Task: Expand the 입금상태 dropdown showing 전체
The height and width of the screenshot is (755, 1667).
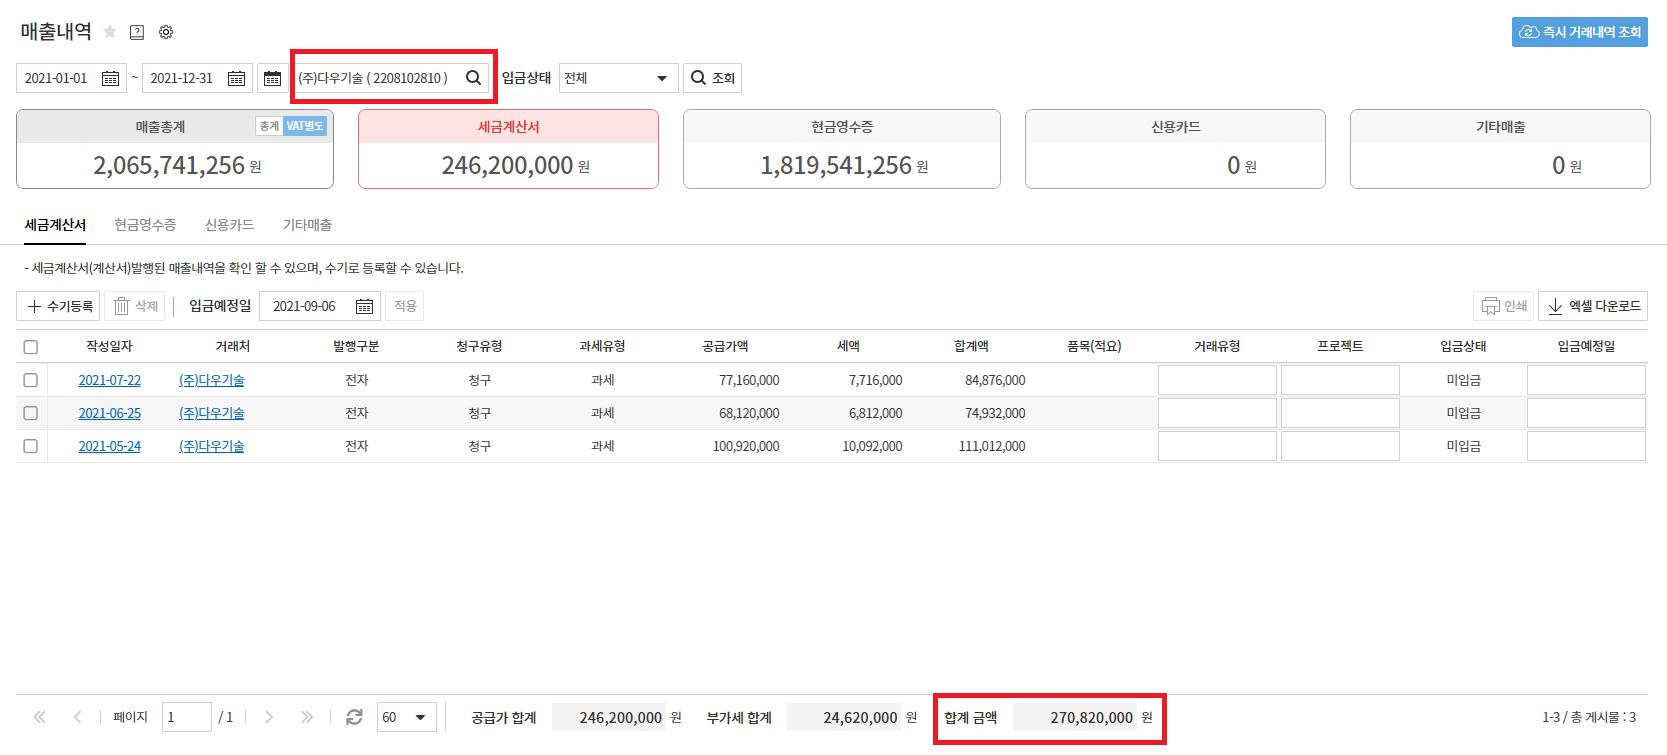Action: click(617, 78)
